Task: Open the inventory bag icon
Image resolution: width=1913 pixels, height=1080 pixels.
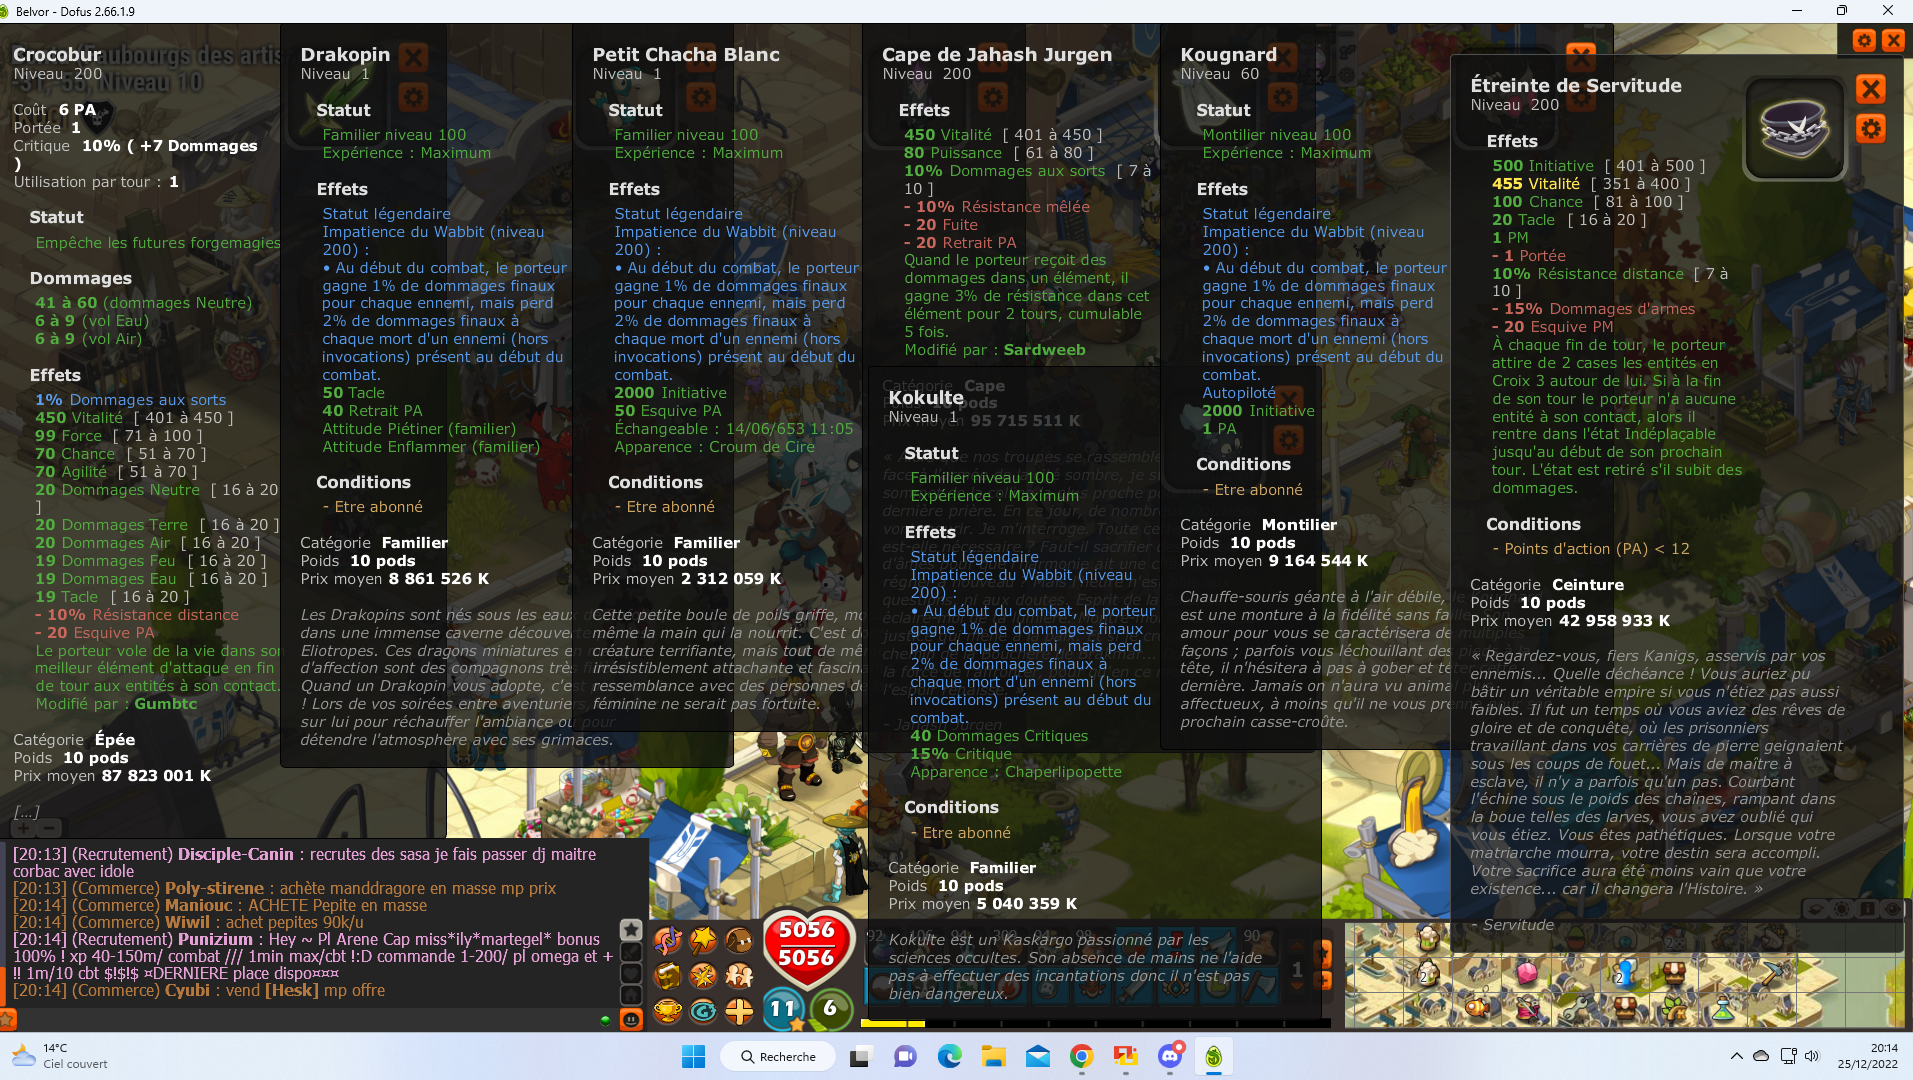Action: pyautogui.click(x=739, y=940)
